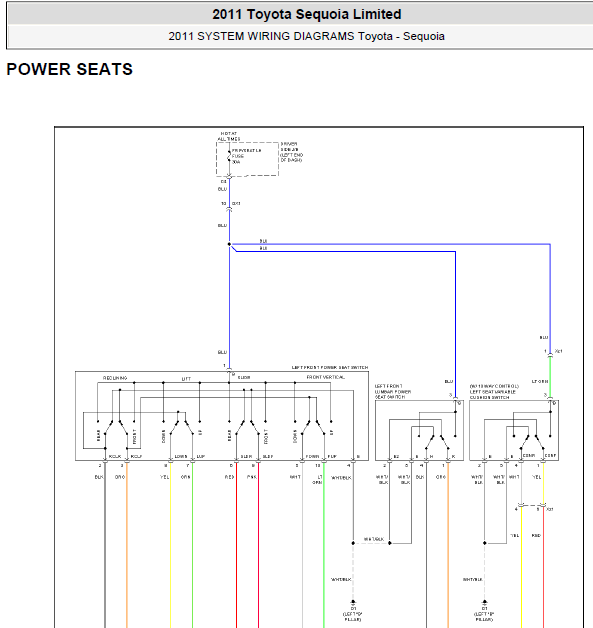This screenshot has width=593, height=628.
Task: Click the "BLK" wire label at pin 2
Action: tap(99, 477)
